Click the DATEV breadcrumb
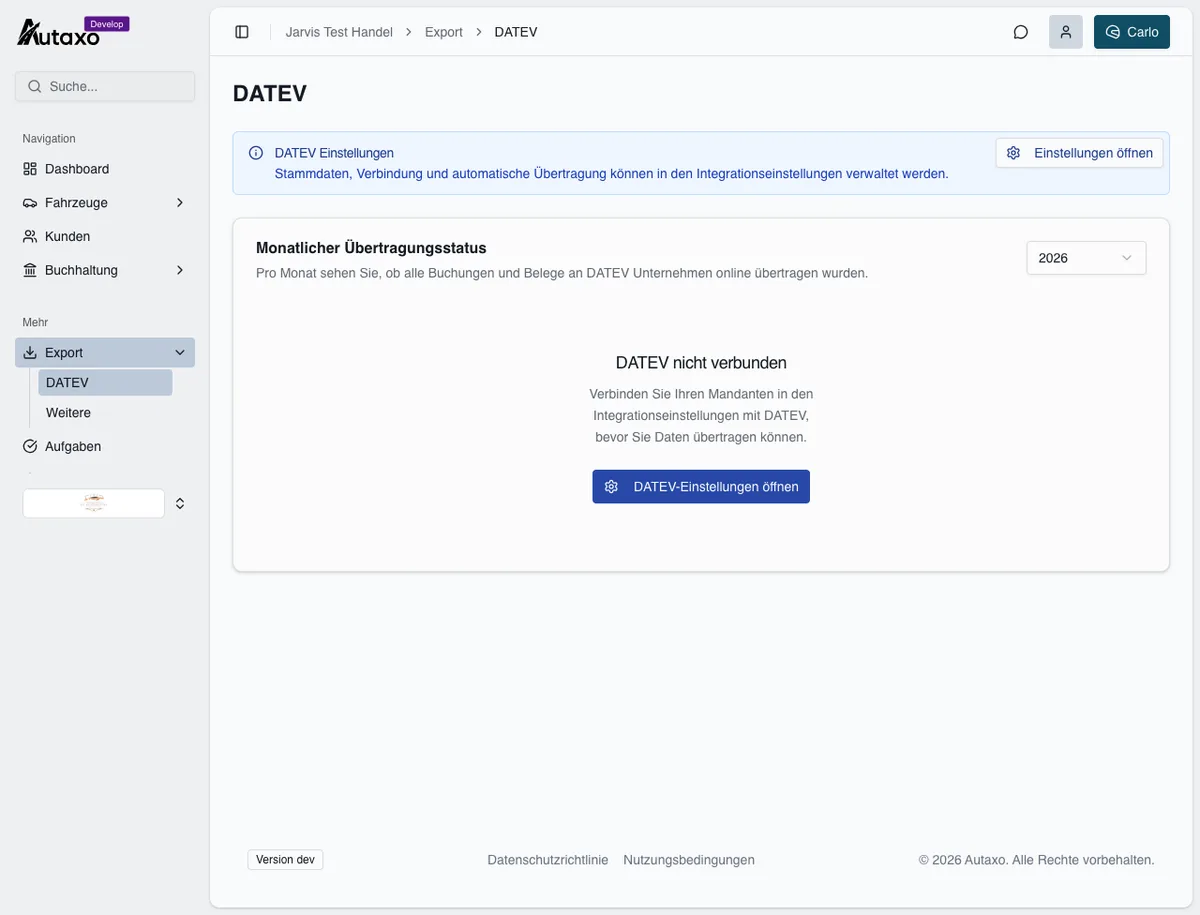This screenshot has height=915, width=1200. click(x=516, y=32)
